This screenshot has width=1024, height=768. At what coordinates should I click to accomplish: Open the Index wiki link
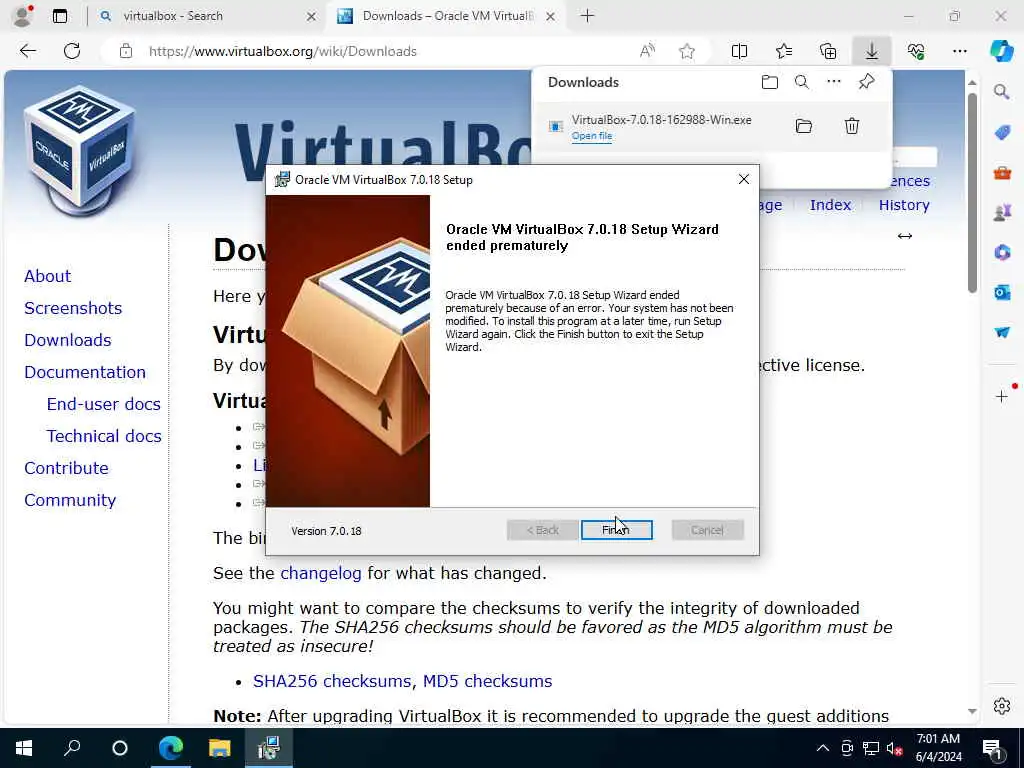(830, 205)
